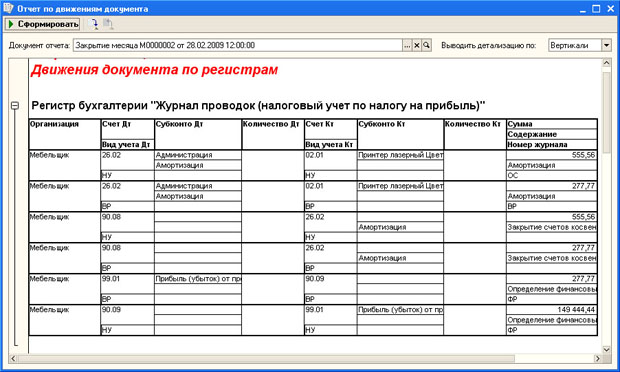
Task: Click the Количество Дт column header
Action: pyautogui.click(x=273, y=134)
